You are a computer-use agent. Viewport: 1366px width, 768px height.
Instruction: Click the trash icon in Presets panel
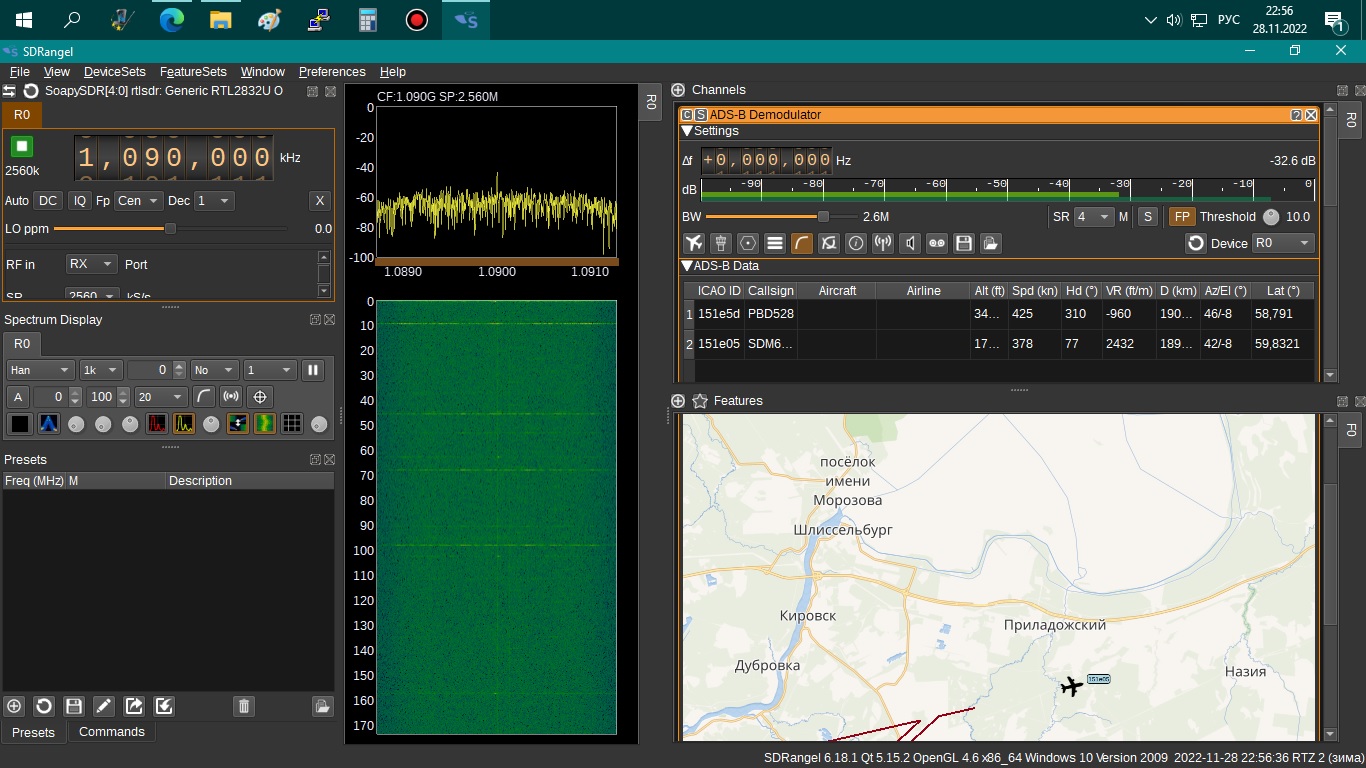[x=243, y=706]
